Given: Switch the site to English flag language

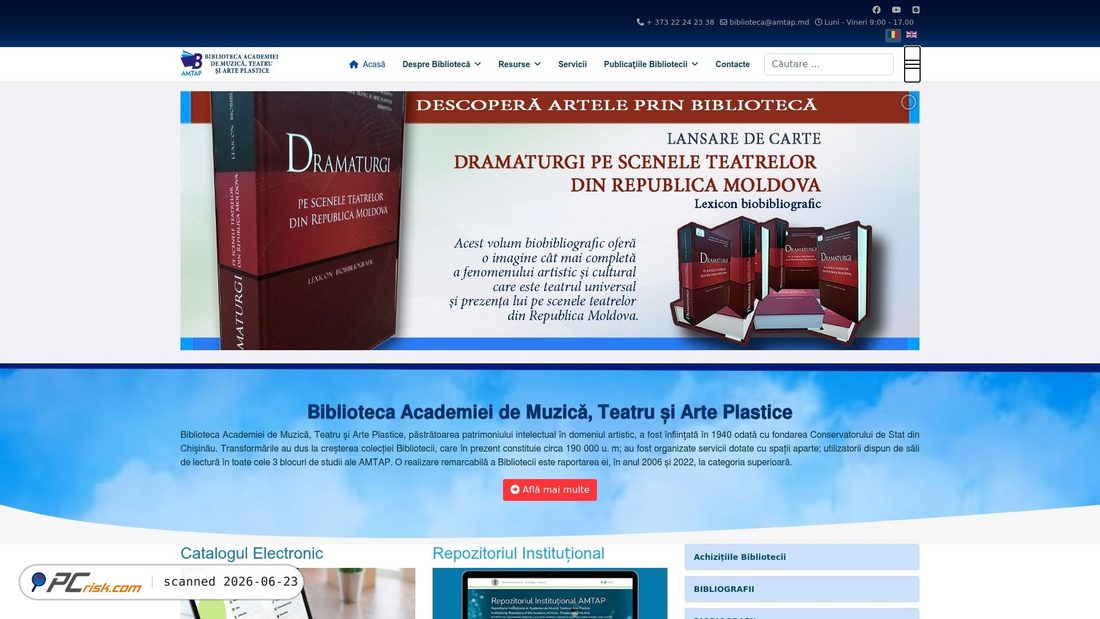Looking at the screenshot, I should click(x=911, y=34).
